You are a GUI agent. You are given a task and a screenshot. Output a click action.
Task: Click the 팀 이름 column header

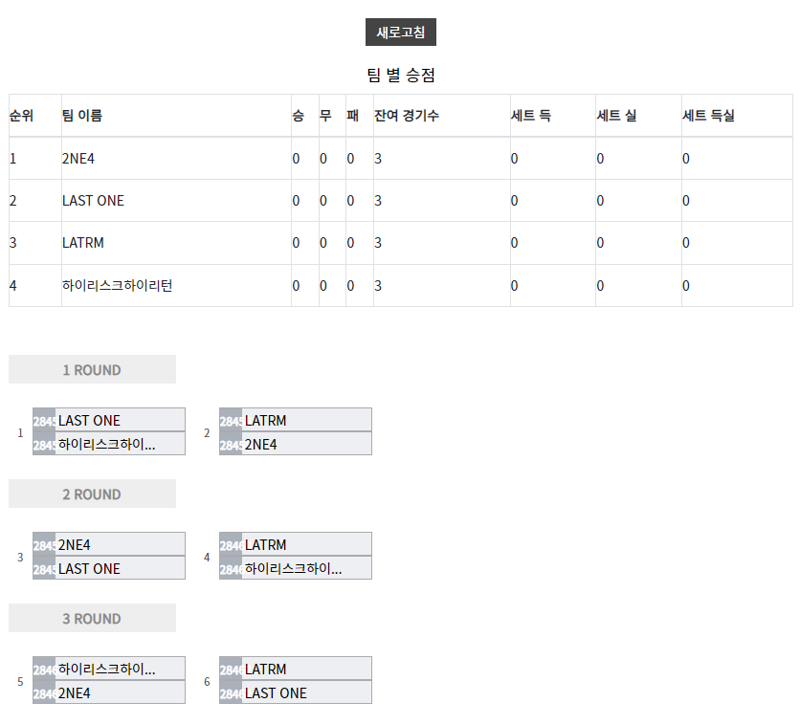click(82, 115)
